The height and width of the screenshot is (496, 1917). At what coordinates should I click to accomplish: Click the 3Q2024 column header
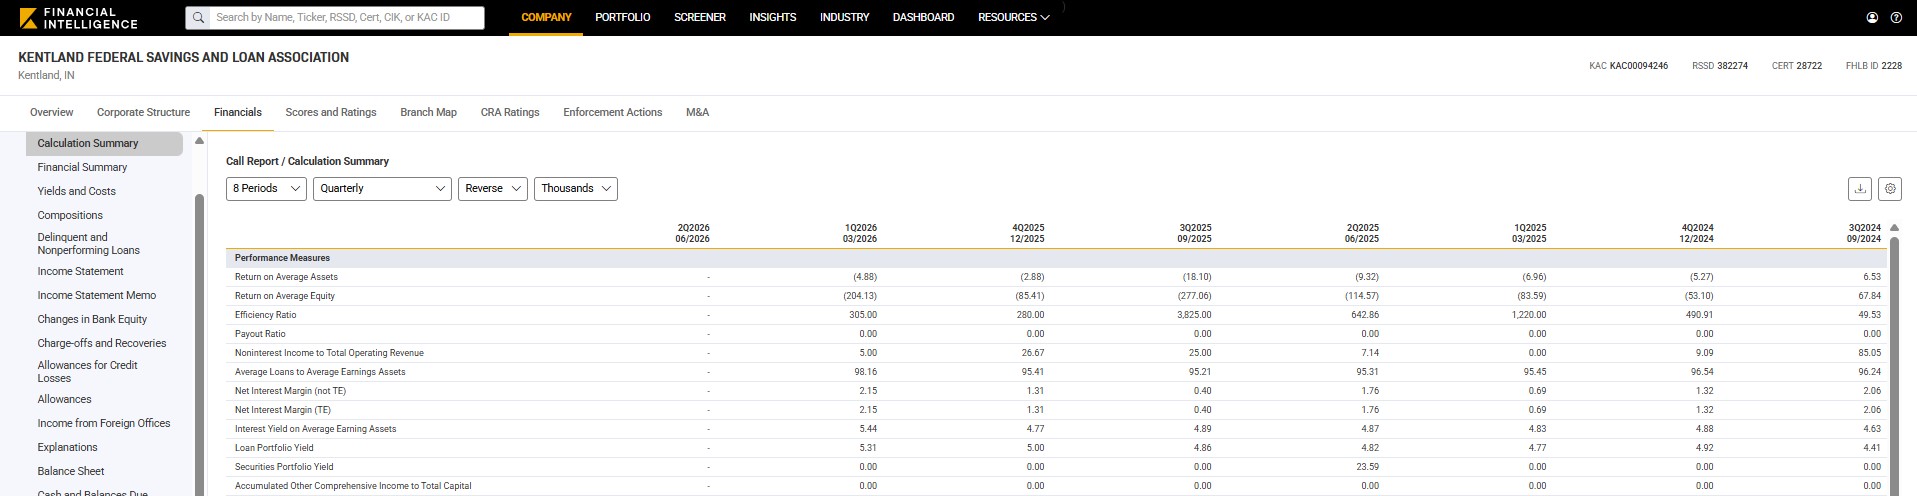pos(1864,233)
